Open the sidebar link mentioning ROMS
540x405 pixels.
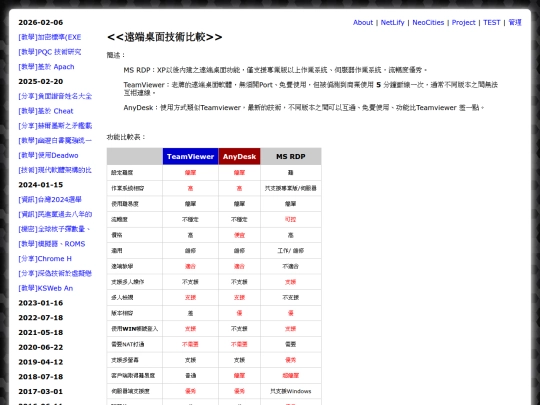click(52, 244)
